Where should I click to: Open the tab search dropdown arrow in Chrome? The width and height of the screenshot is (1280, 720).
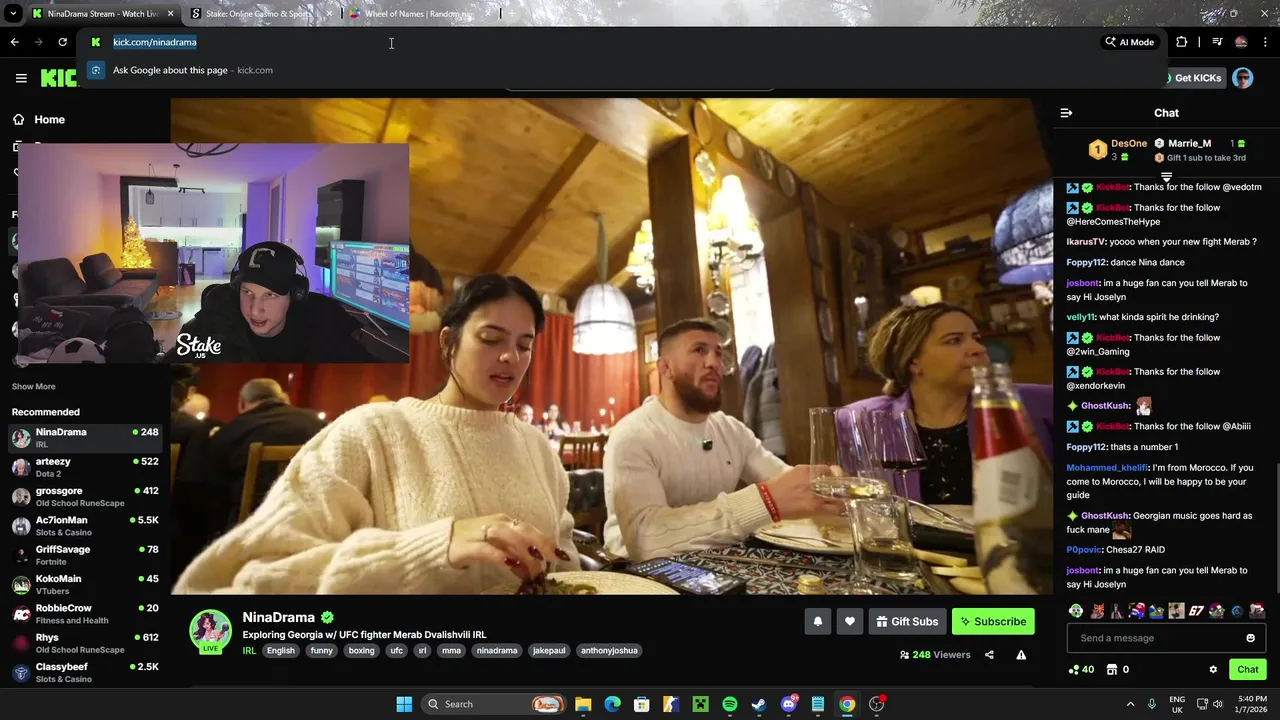coord(13,14)
